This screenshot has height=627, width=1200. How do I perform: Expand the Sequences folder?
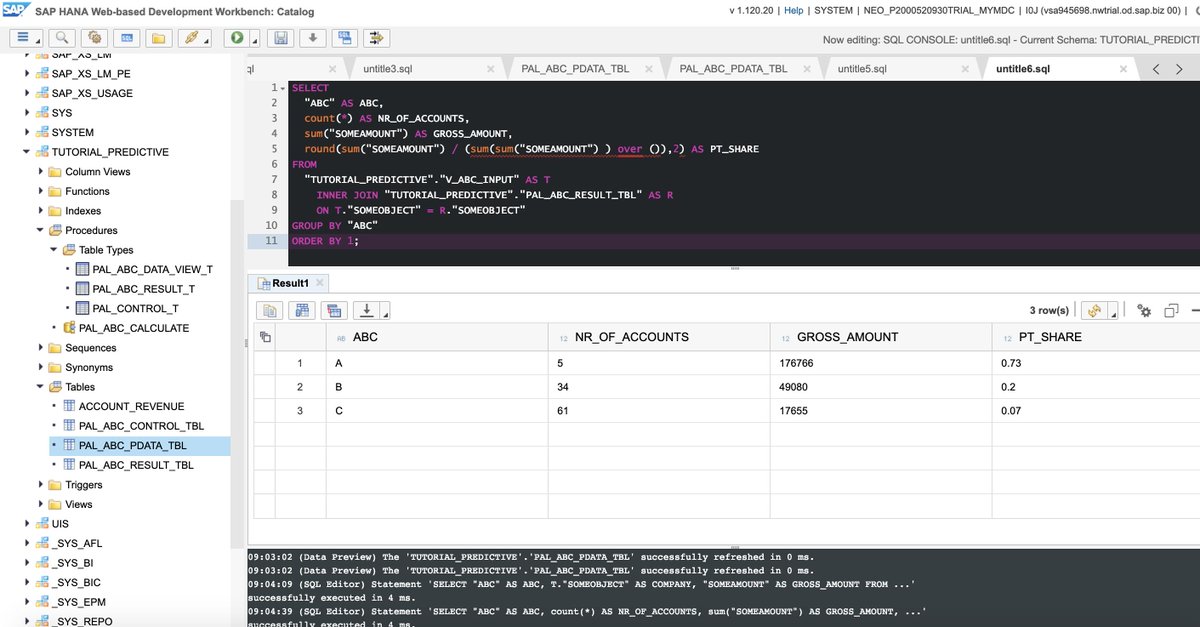point(41,348)
